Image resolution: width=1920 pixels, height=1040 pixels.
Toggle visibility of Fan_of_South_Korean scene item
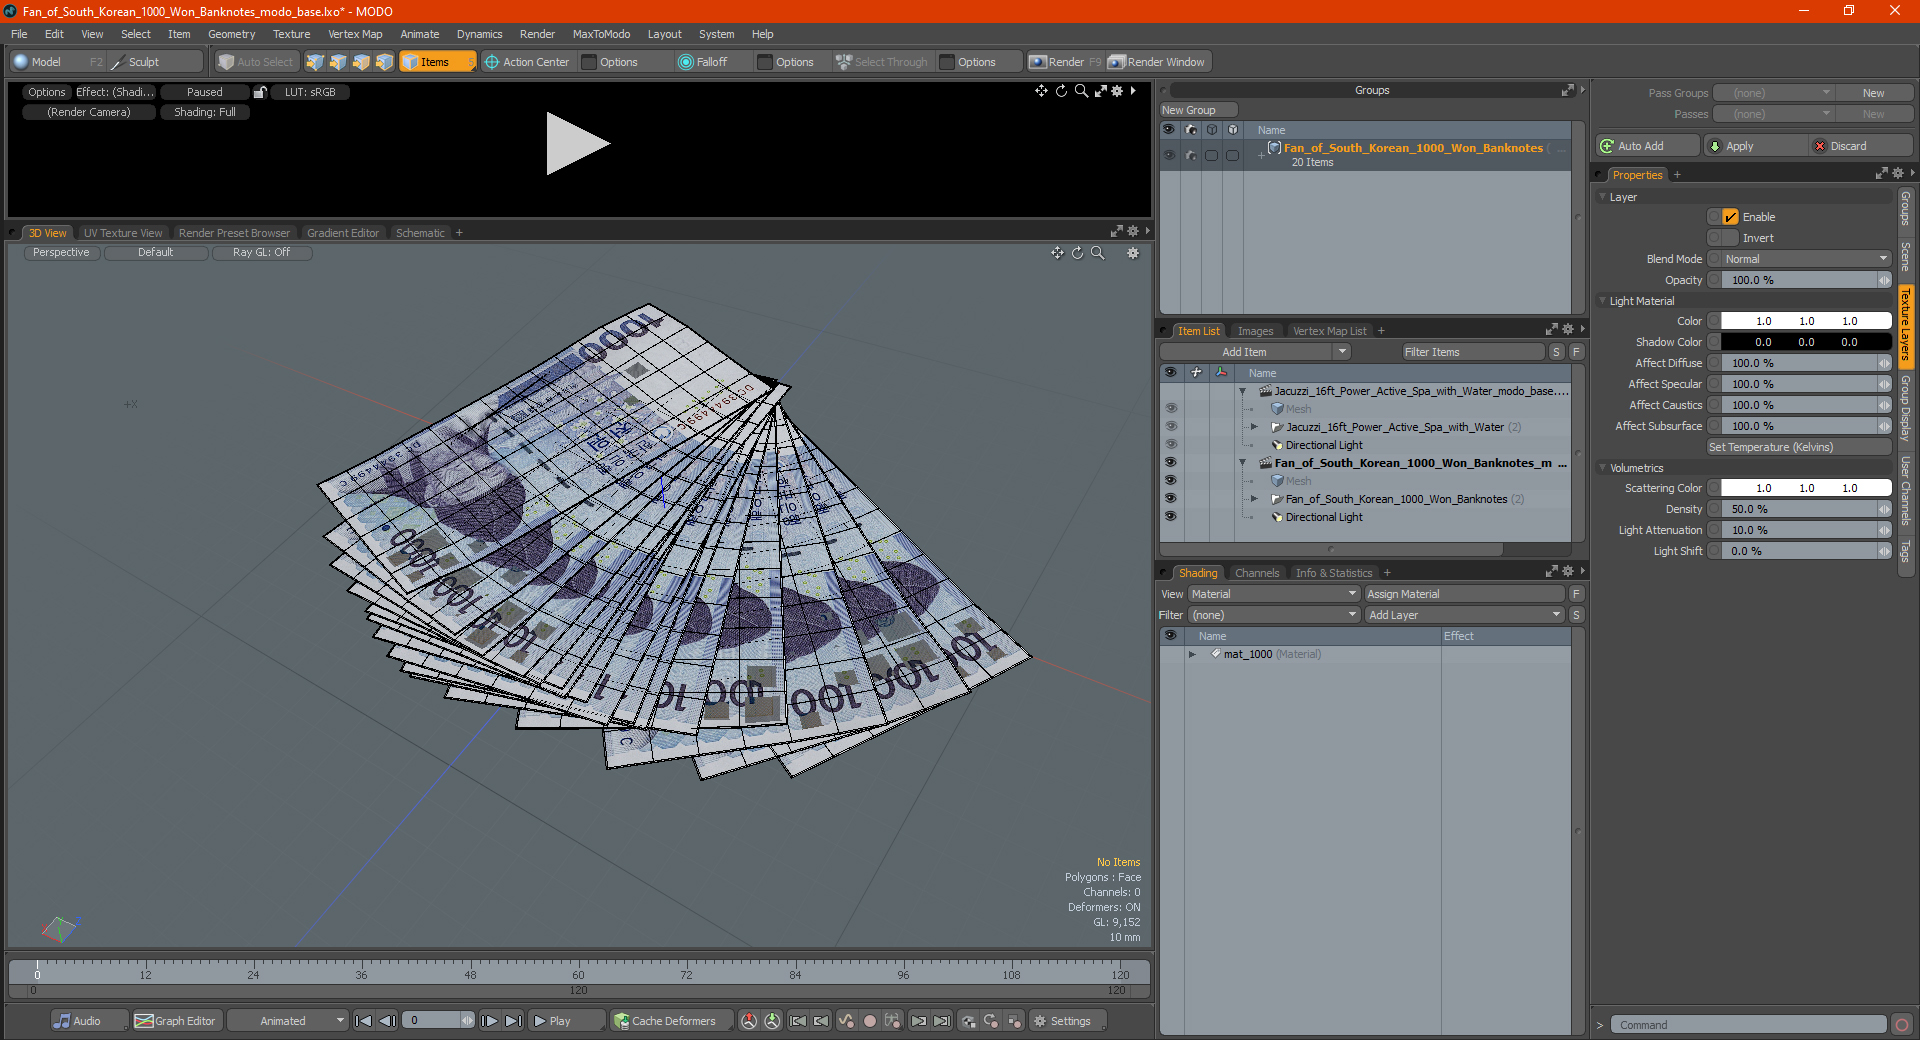(1171, 463)
